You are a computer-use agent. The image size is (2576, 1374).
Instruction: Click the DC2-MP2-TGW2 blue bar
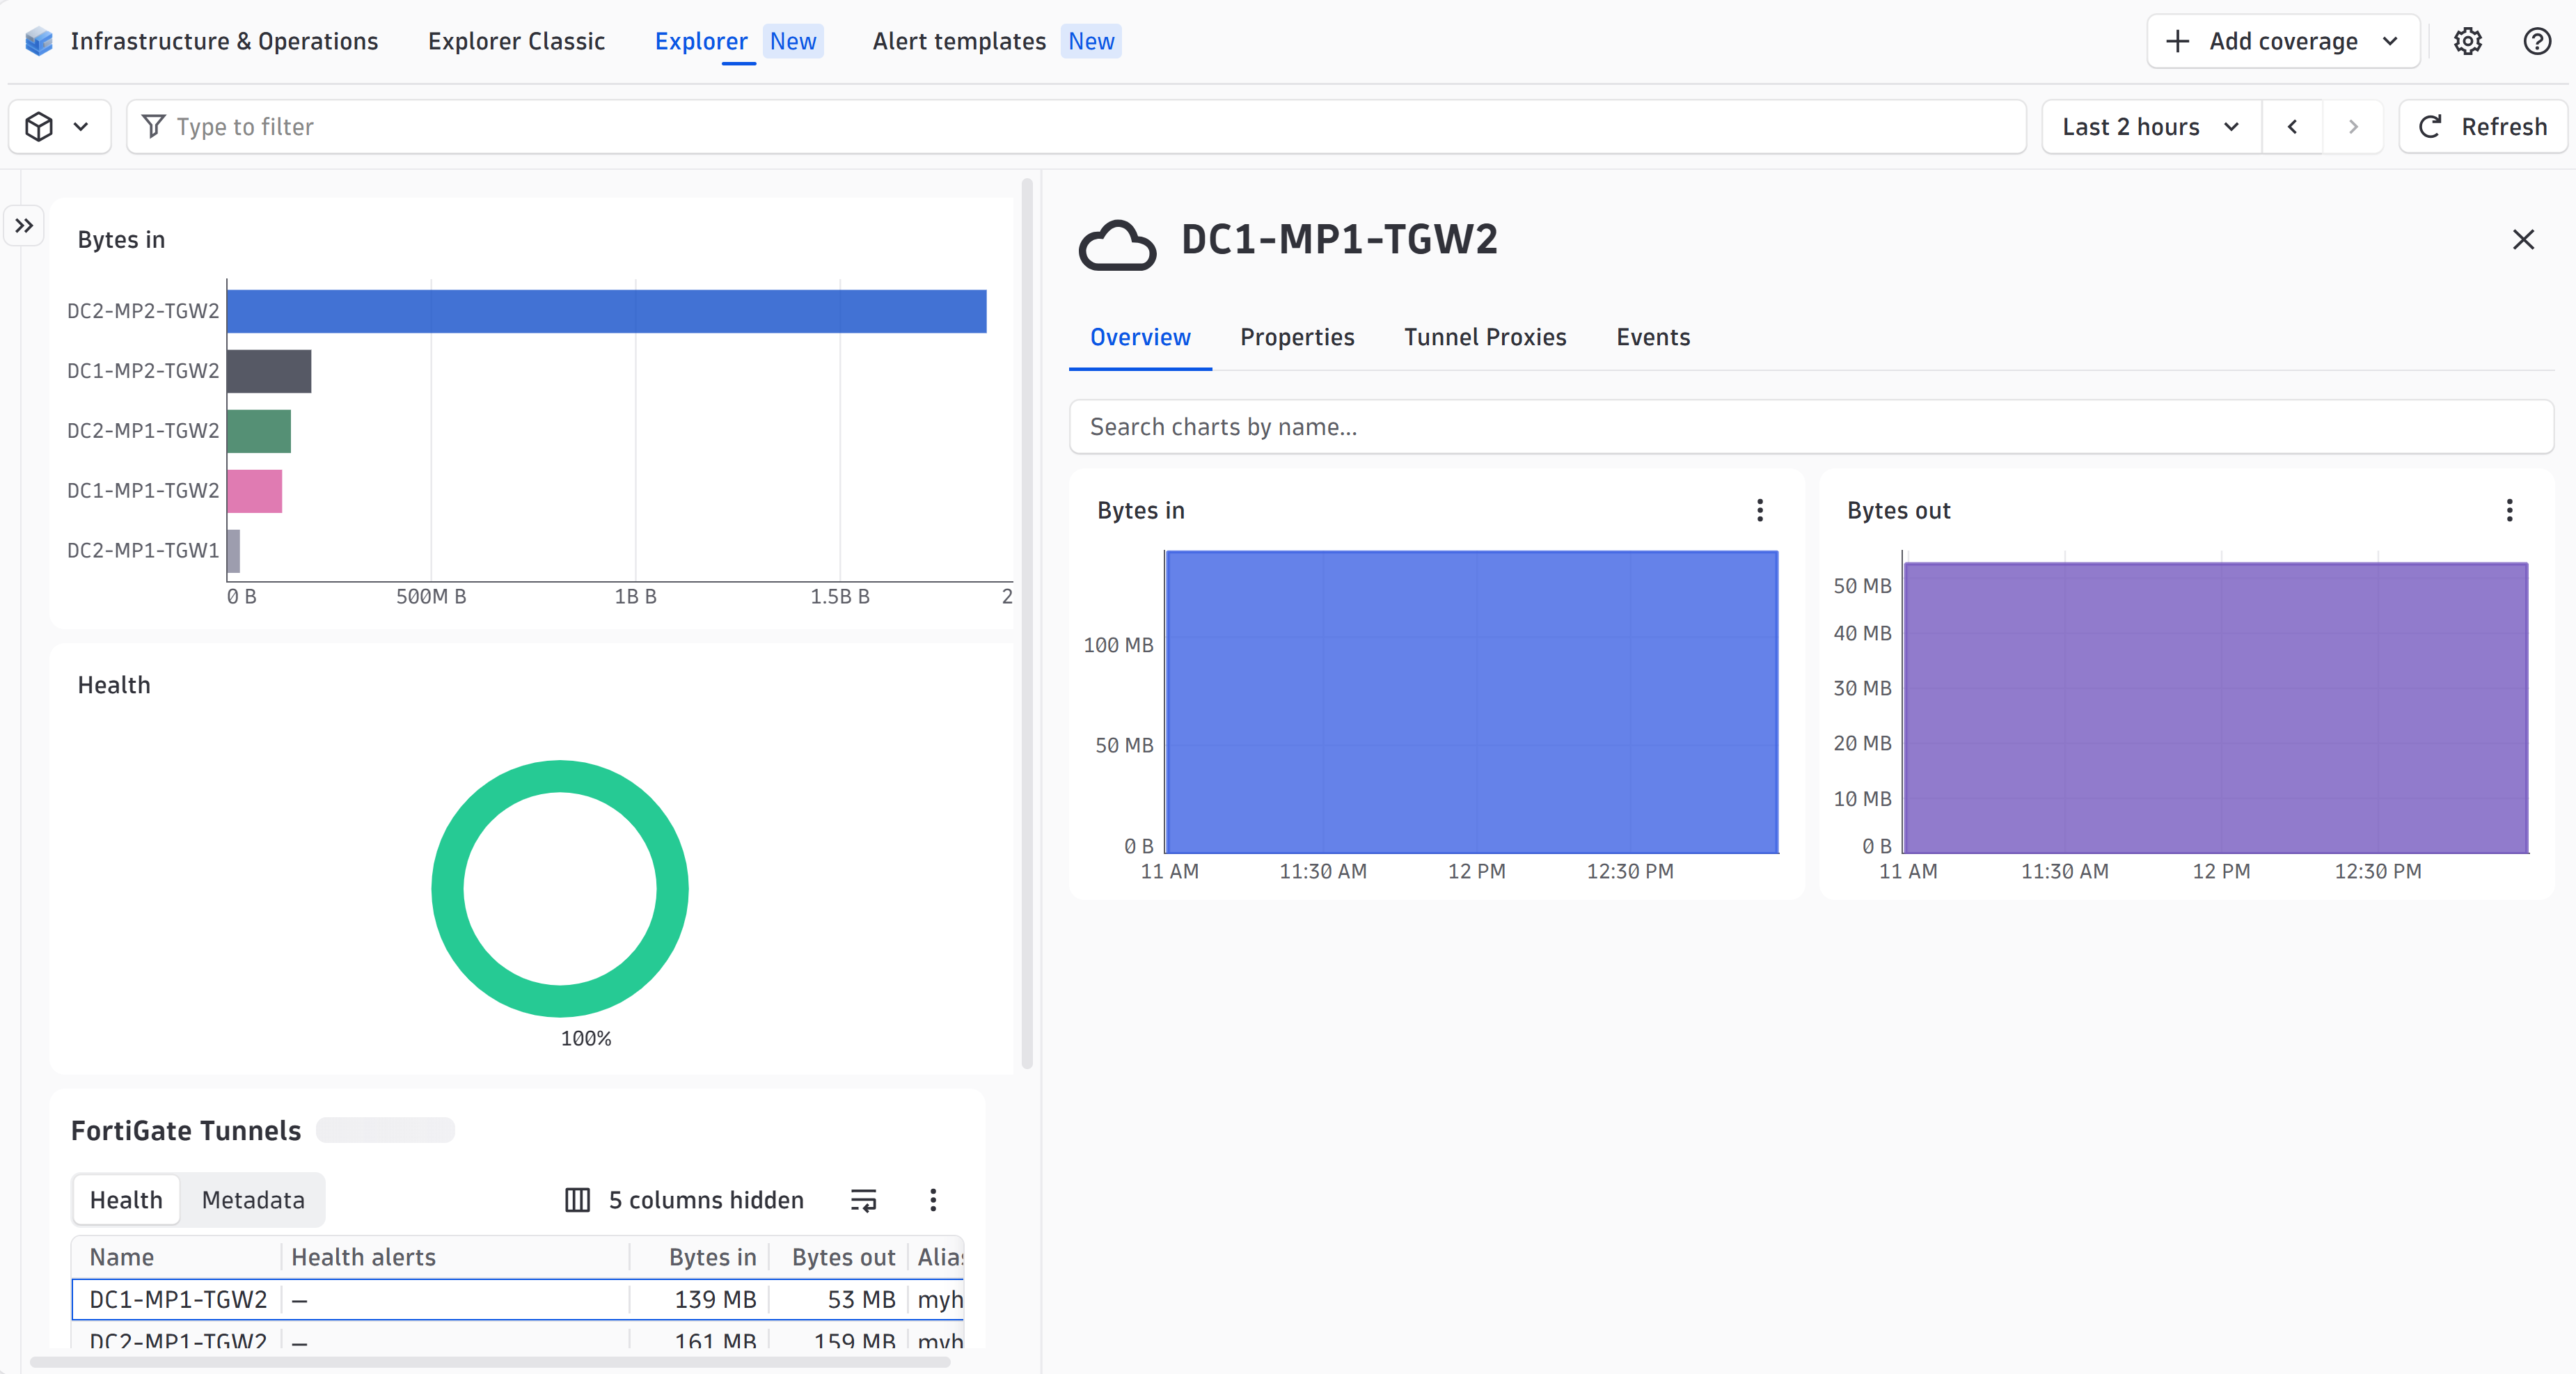coord(606,311)
